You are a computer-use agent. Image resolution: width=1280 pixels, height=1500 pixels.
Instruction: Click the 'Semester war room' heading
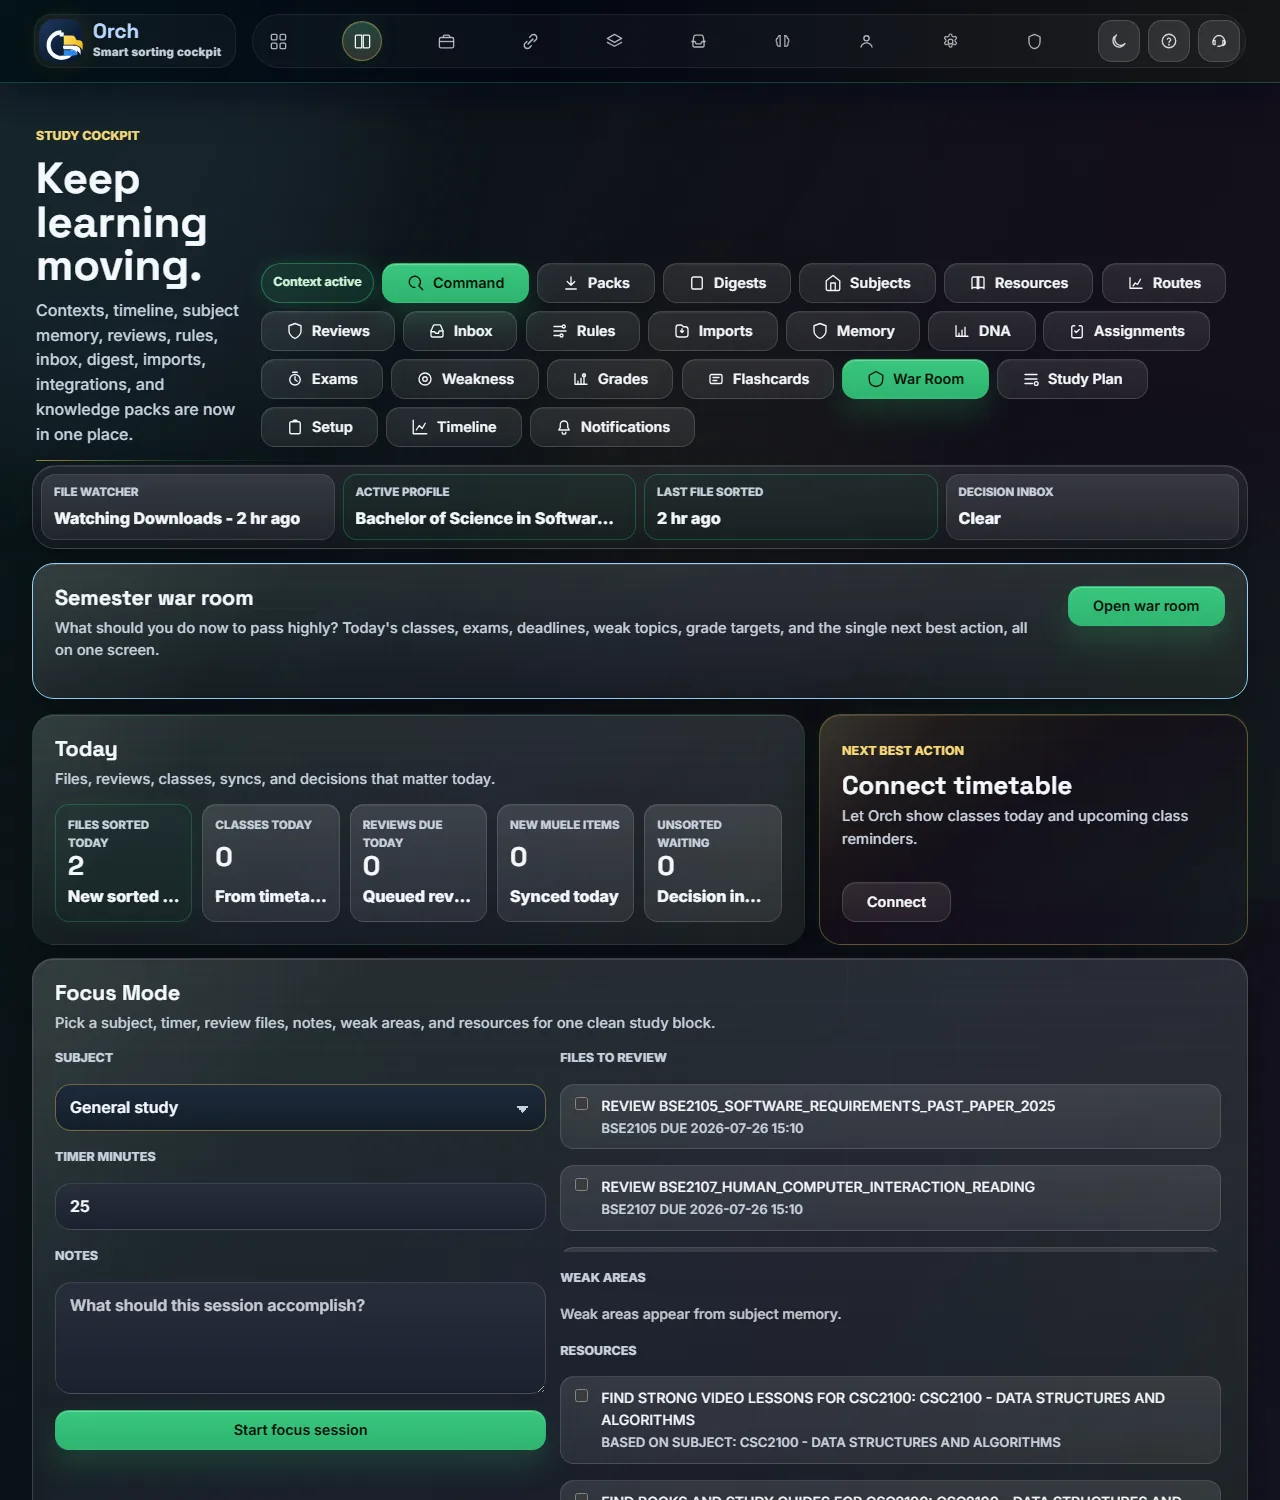point(154,598)
